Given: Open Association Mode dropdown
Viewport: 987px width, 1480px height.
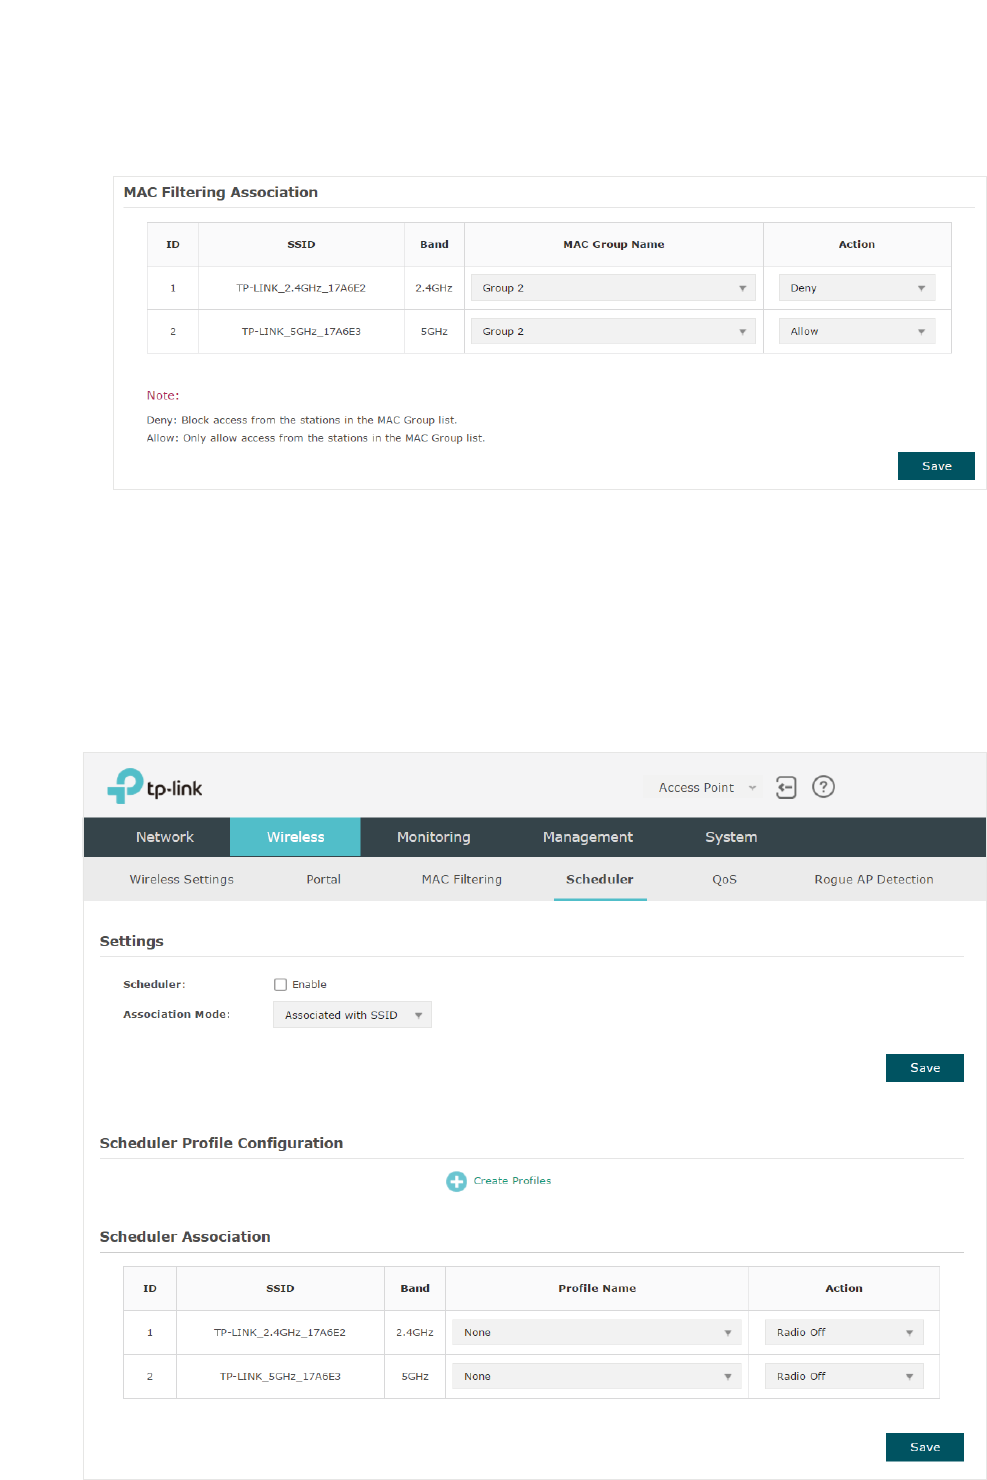Looking at the screenshot, I should click(x=352, y=1015).
